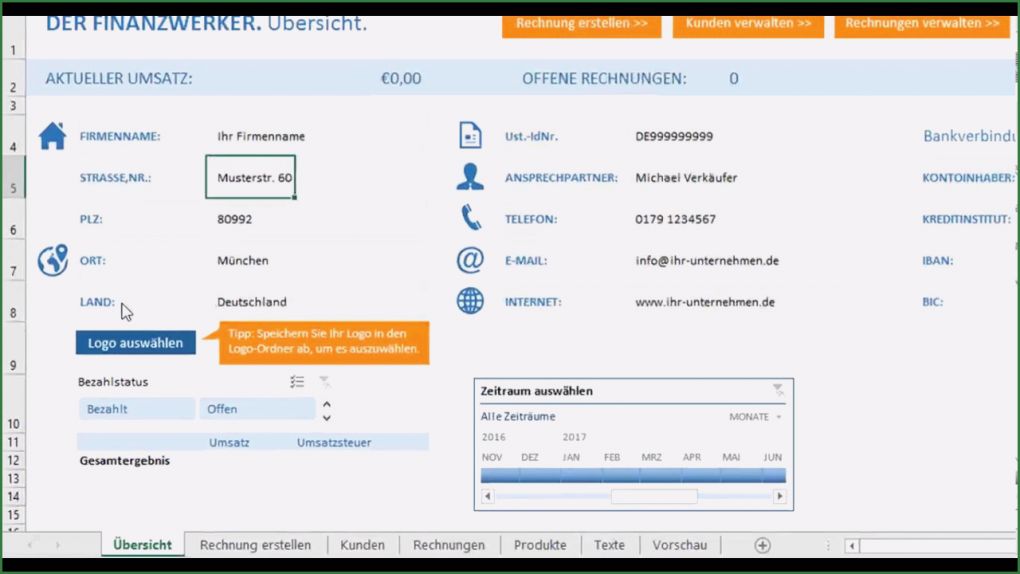Click the globe with location pin icon
This screenshot has width=1020, height=574.
[x=53, y=260]
